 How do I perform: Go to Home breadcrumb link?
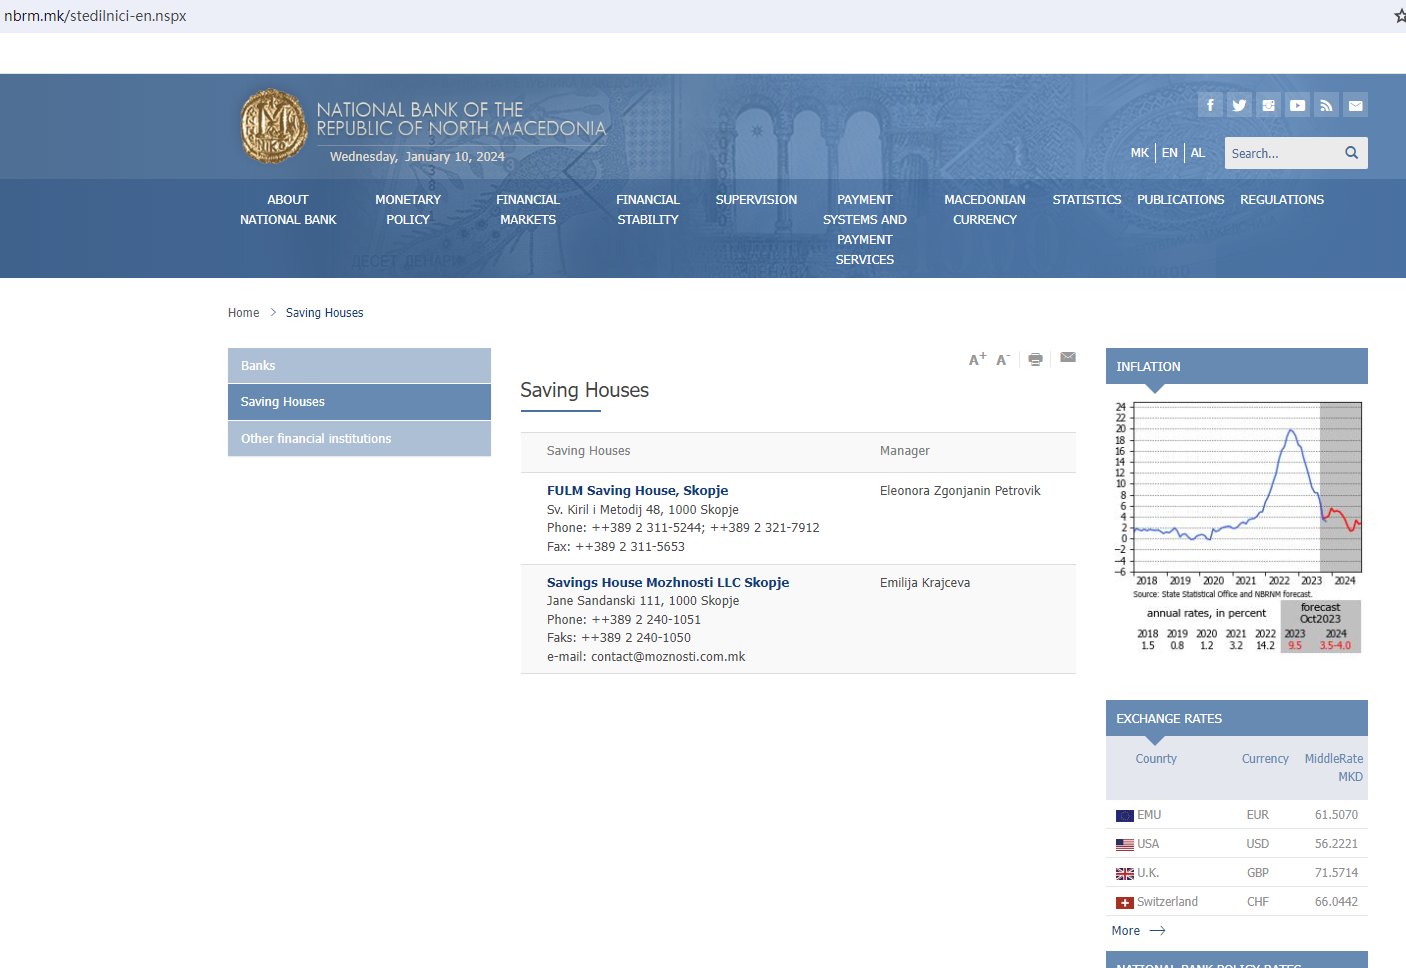(x=243, y=313)
